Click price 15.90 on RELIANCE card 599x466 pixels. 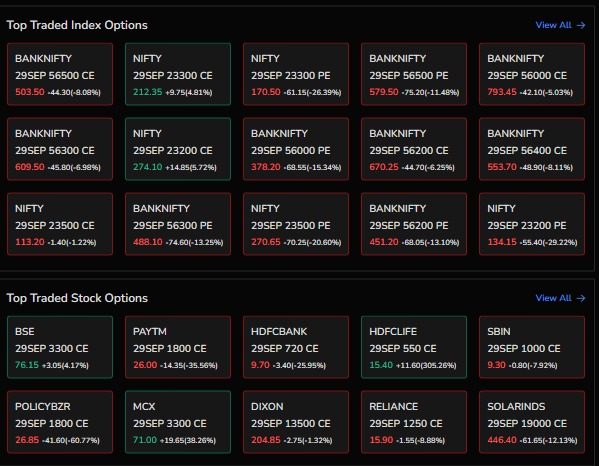(381, 440)
